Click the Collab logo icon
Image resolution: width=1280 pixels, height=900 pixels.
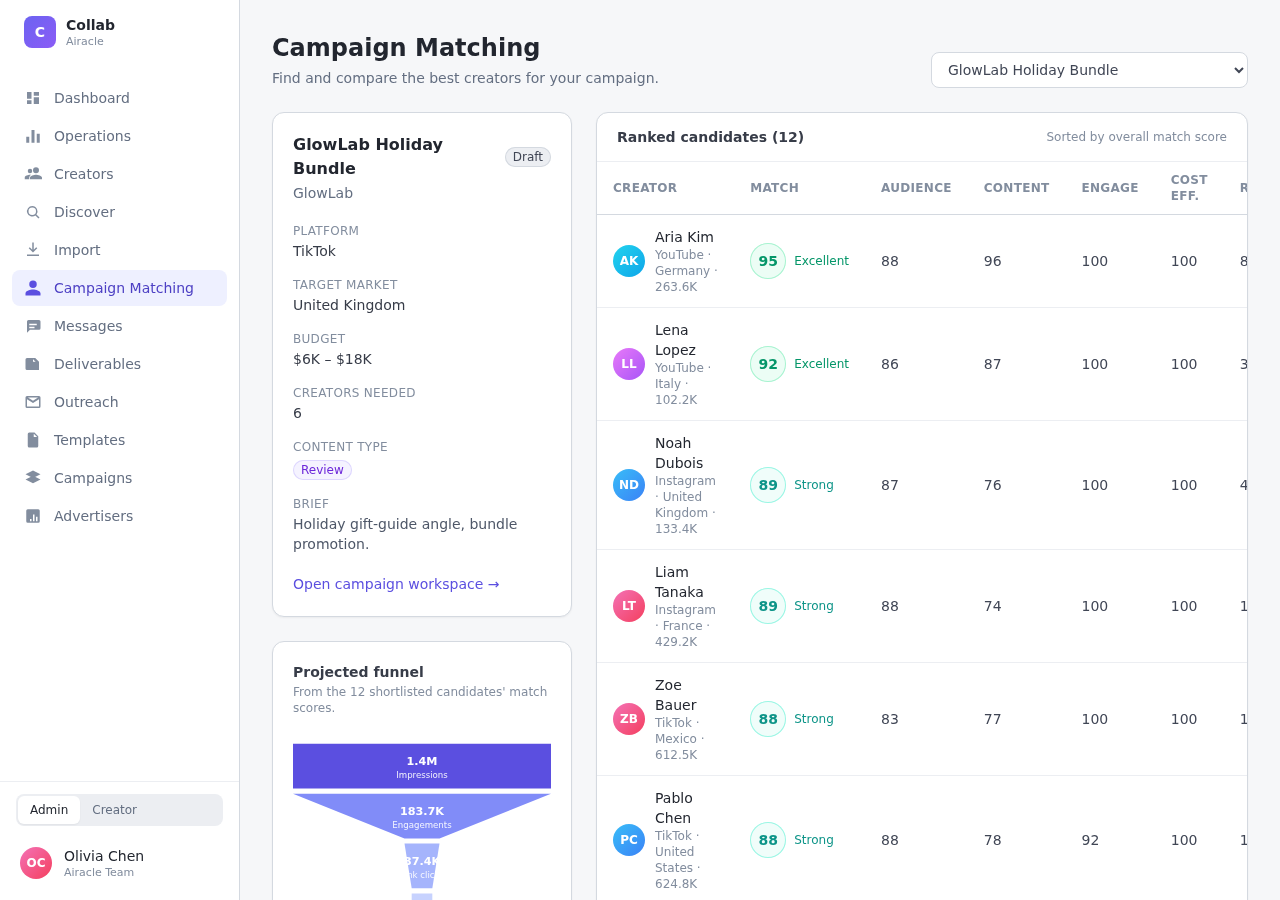[40, 32]
